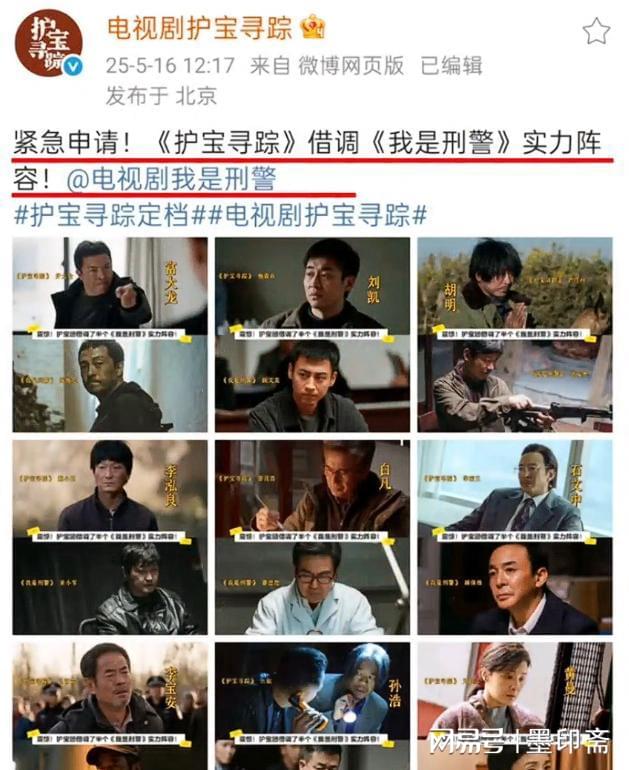Open the 胡明 poster thumbnail
629x770 pixels.
pyautogui.click(x=515, y=334)
